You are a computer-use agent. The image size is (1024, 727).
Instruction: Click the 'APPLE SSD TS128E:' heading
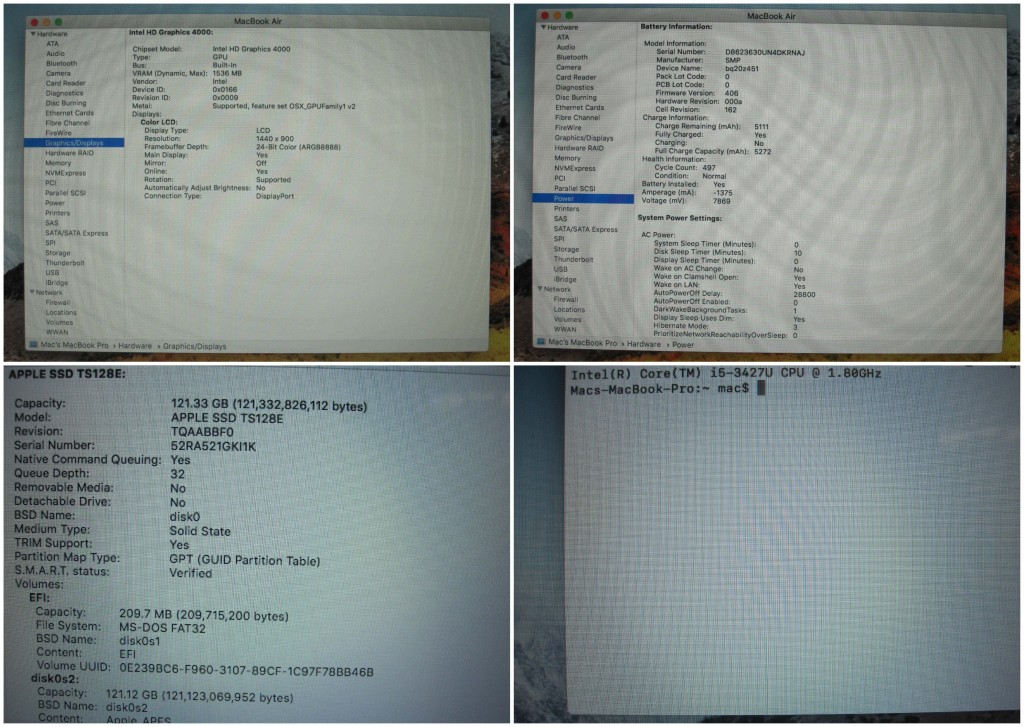pyautogui.click(x=67, y=374)
